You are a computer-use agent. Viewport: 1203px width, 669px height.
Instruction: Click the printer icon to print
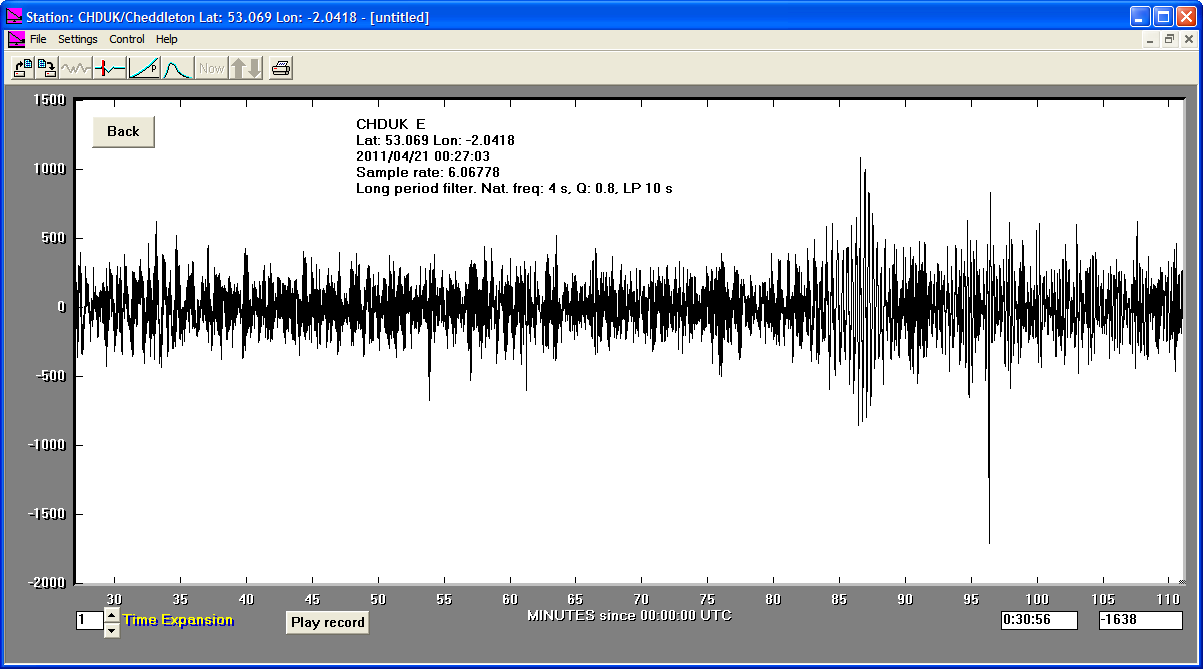pos(281,68)
